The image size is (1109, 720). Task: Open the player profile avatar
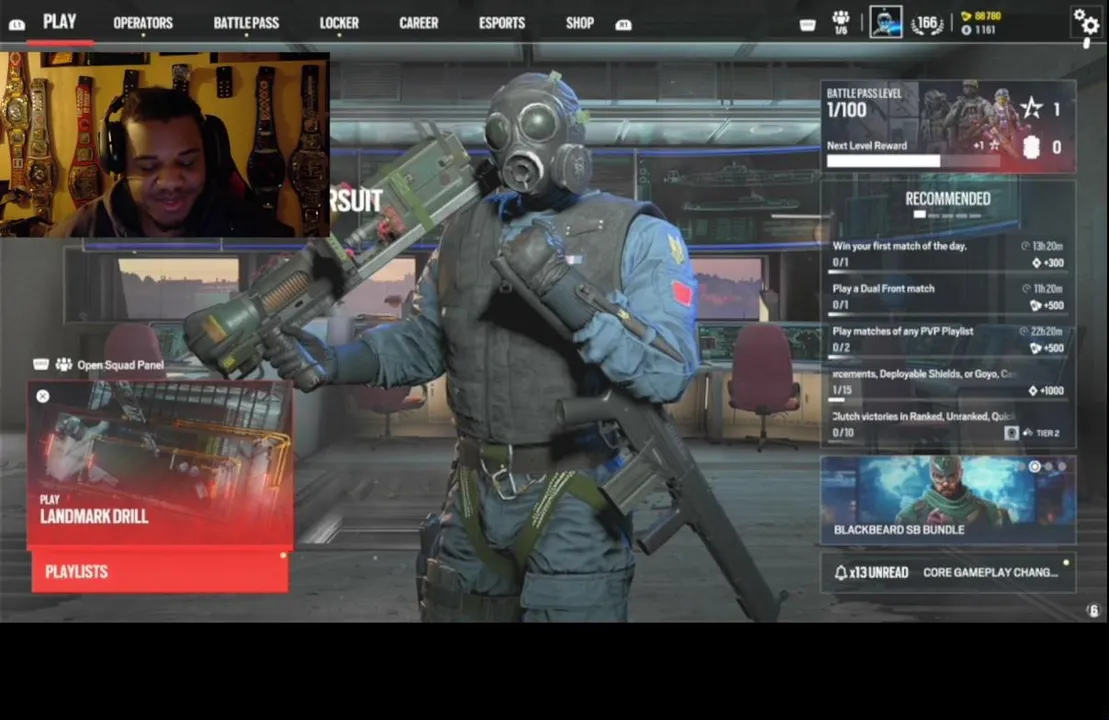(x=886, y=21)
